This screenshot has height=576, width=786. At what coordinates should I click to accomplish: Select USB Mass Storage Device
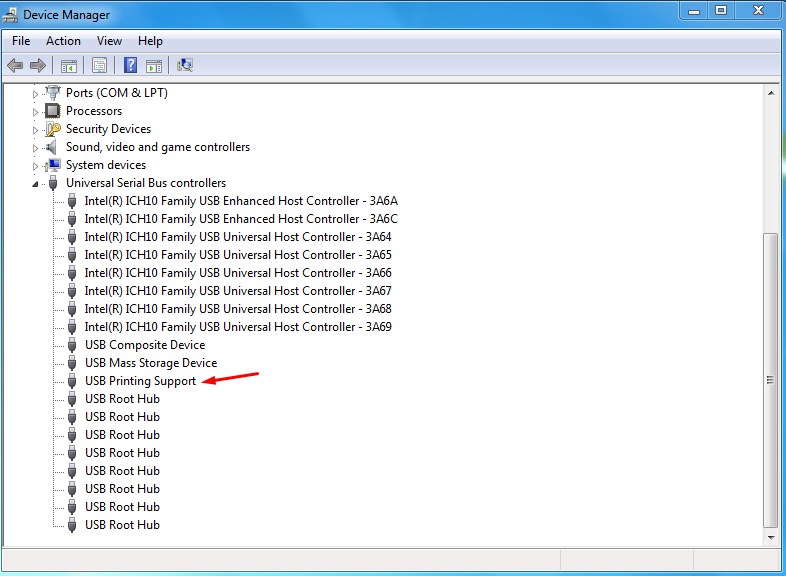[x=151, y=363]
